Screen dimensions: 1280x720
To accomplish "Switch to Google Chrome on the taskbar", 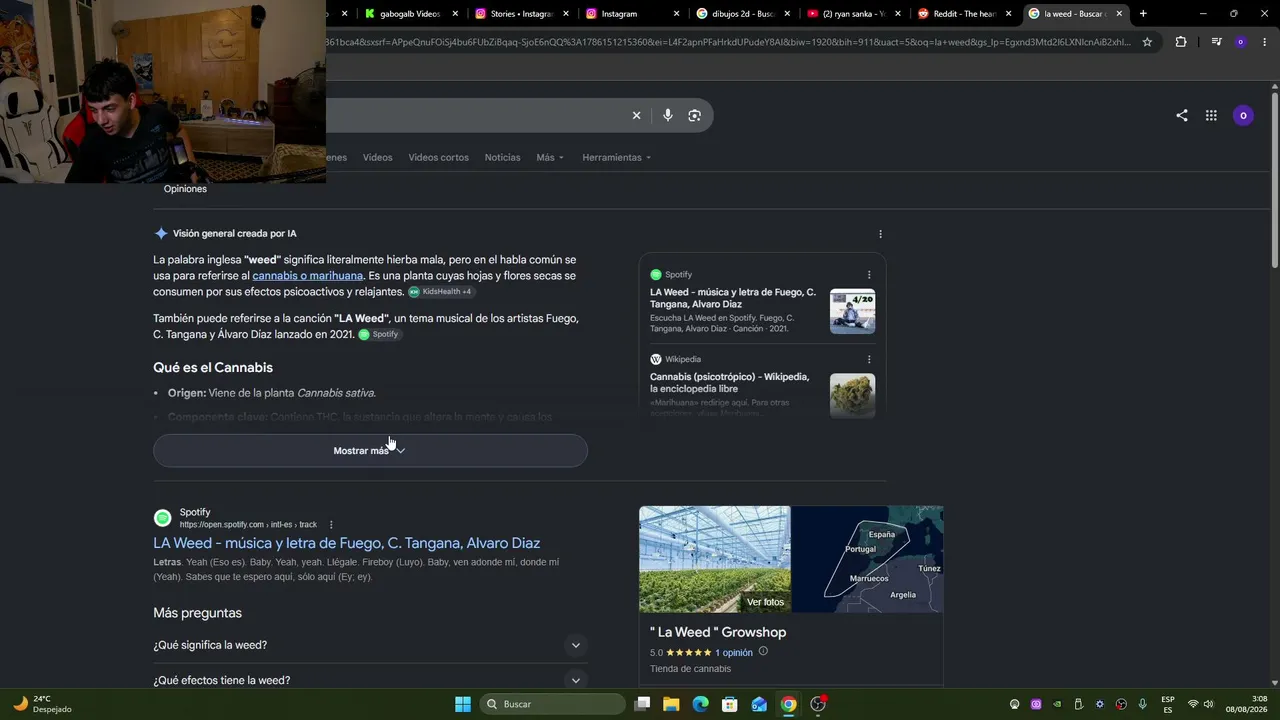I will 789,704.
